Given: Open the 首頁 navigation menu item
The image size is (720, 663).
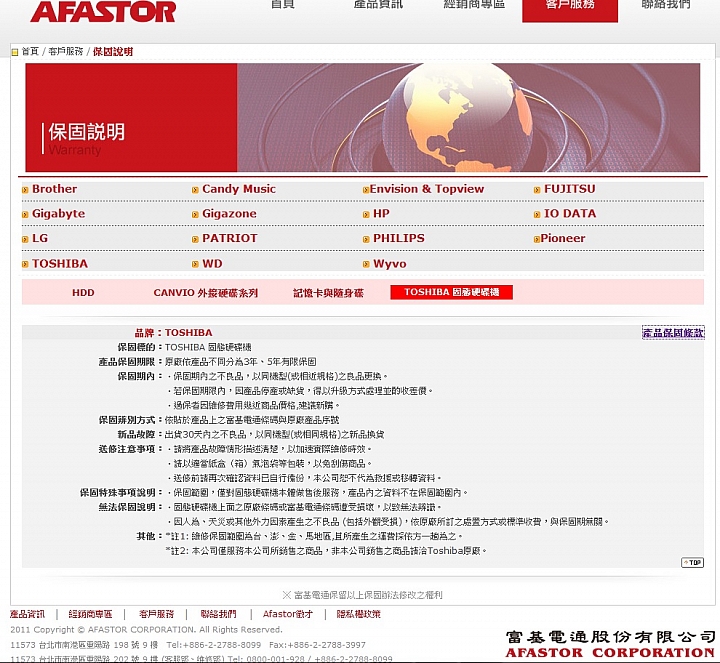Looking at the screenshot, I should [x=282, y=4].
